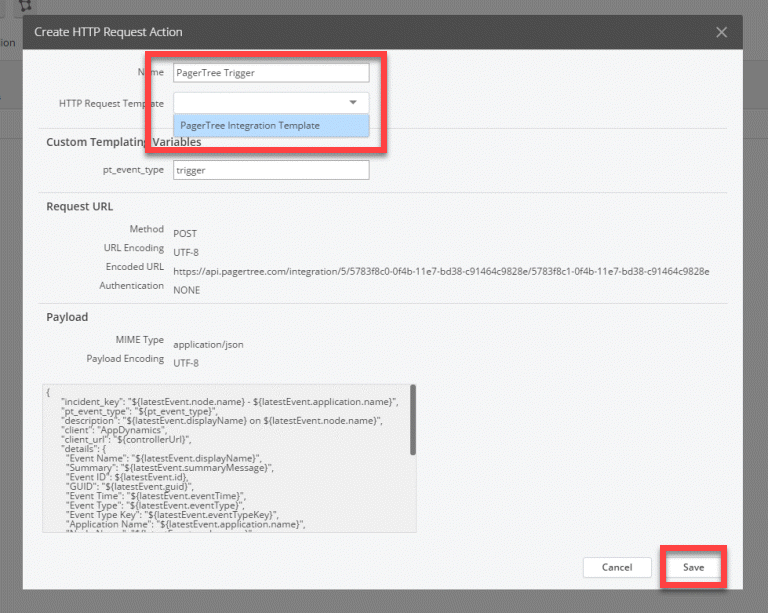Focus the pt_event_type variable field
The height and width of the screenshot is (613, 768).
271,171
